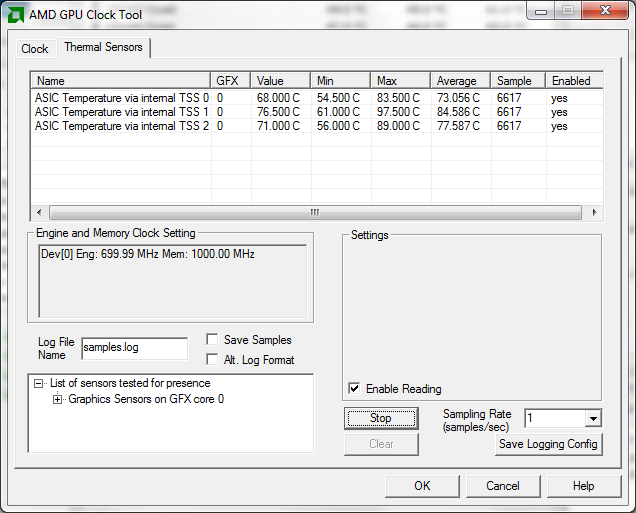The height and width of the screenshot is (513, 636).
Task: Click the Max column header
Action: 401,81
